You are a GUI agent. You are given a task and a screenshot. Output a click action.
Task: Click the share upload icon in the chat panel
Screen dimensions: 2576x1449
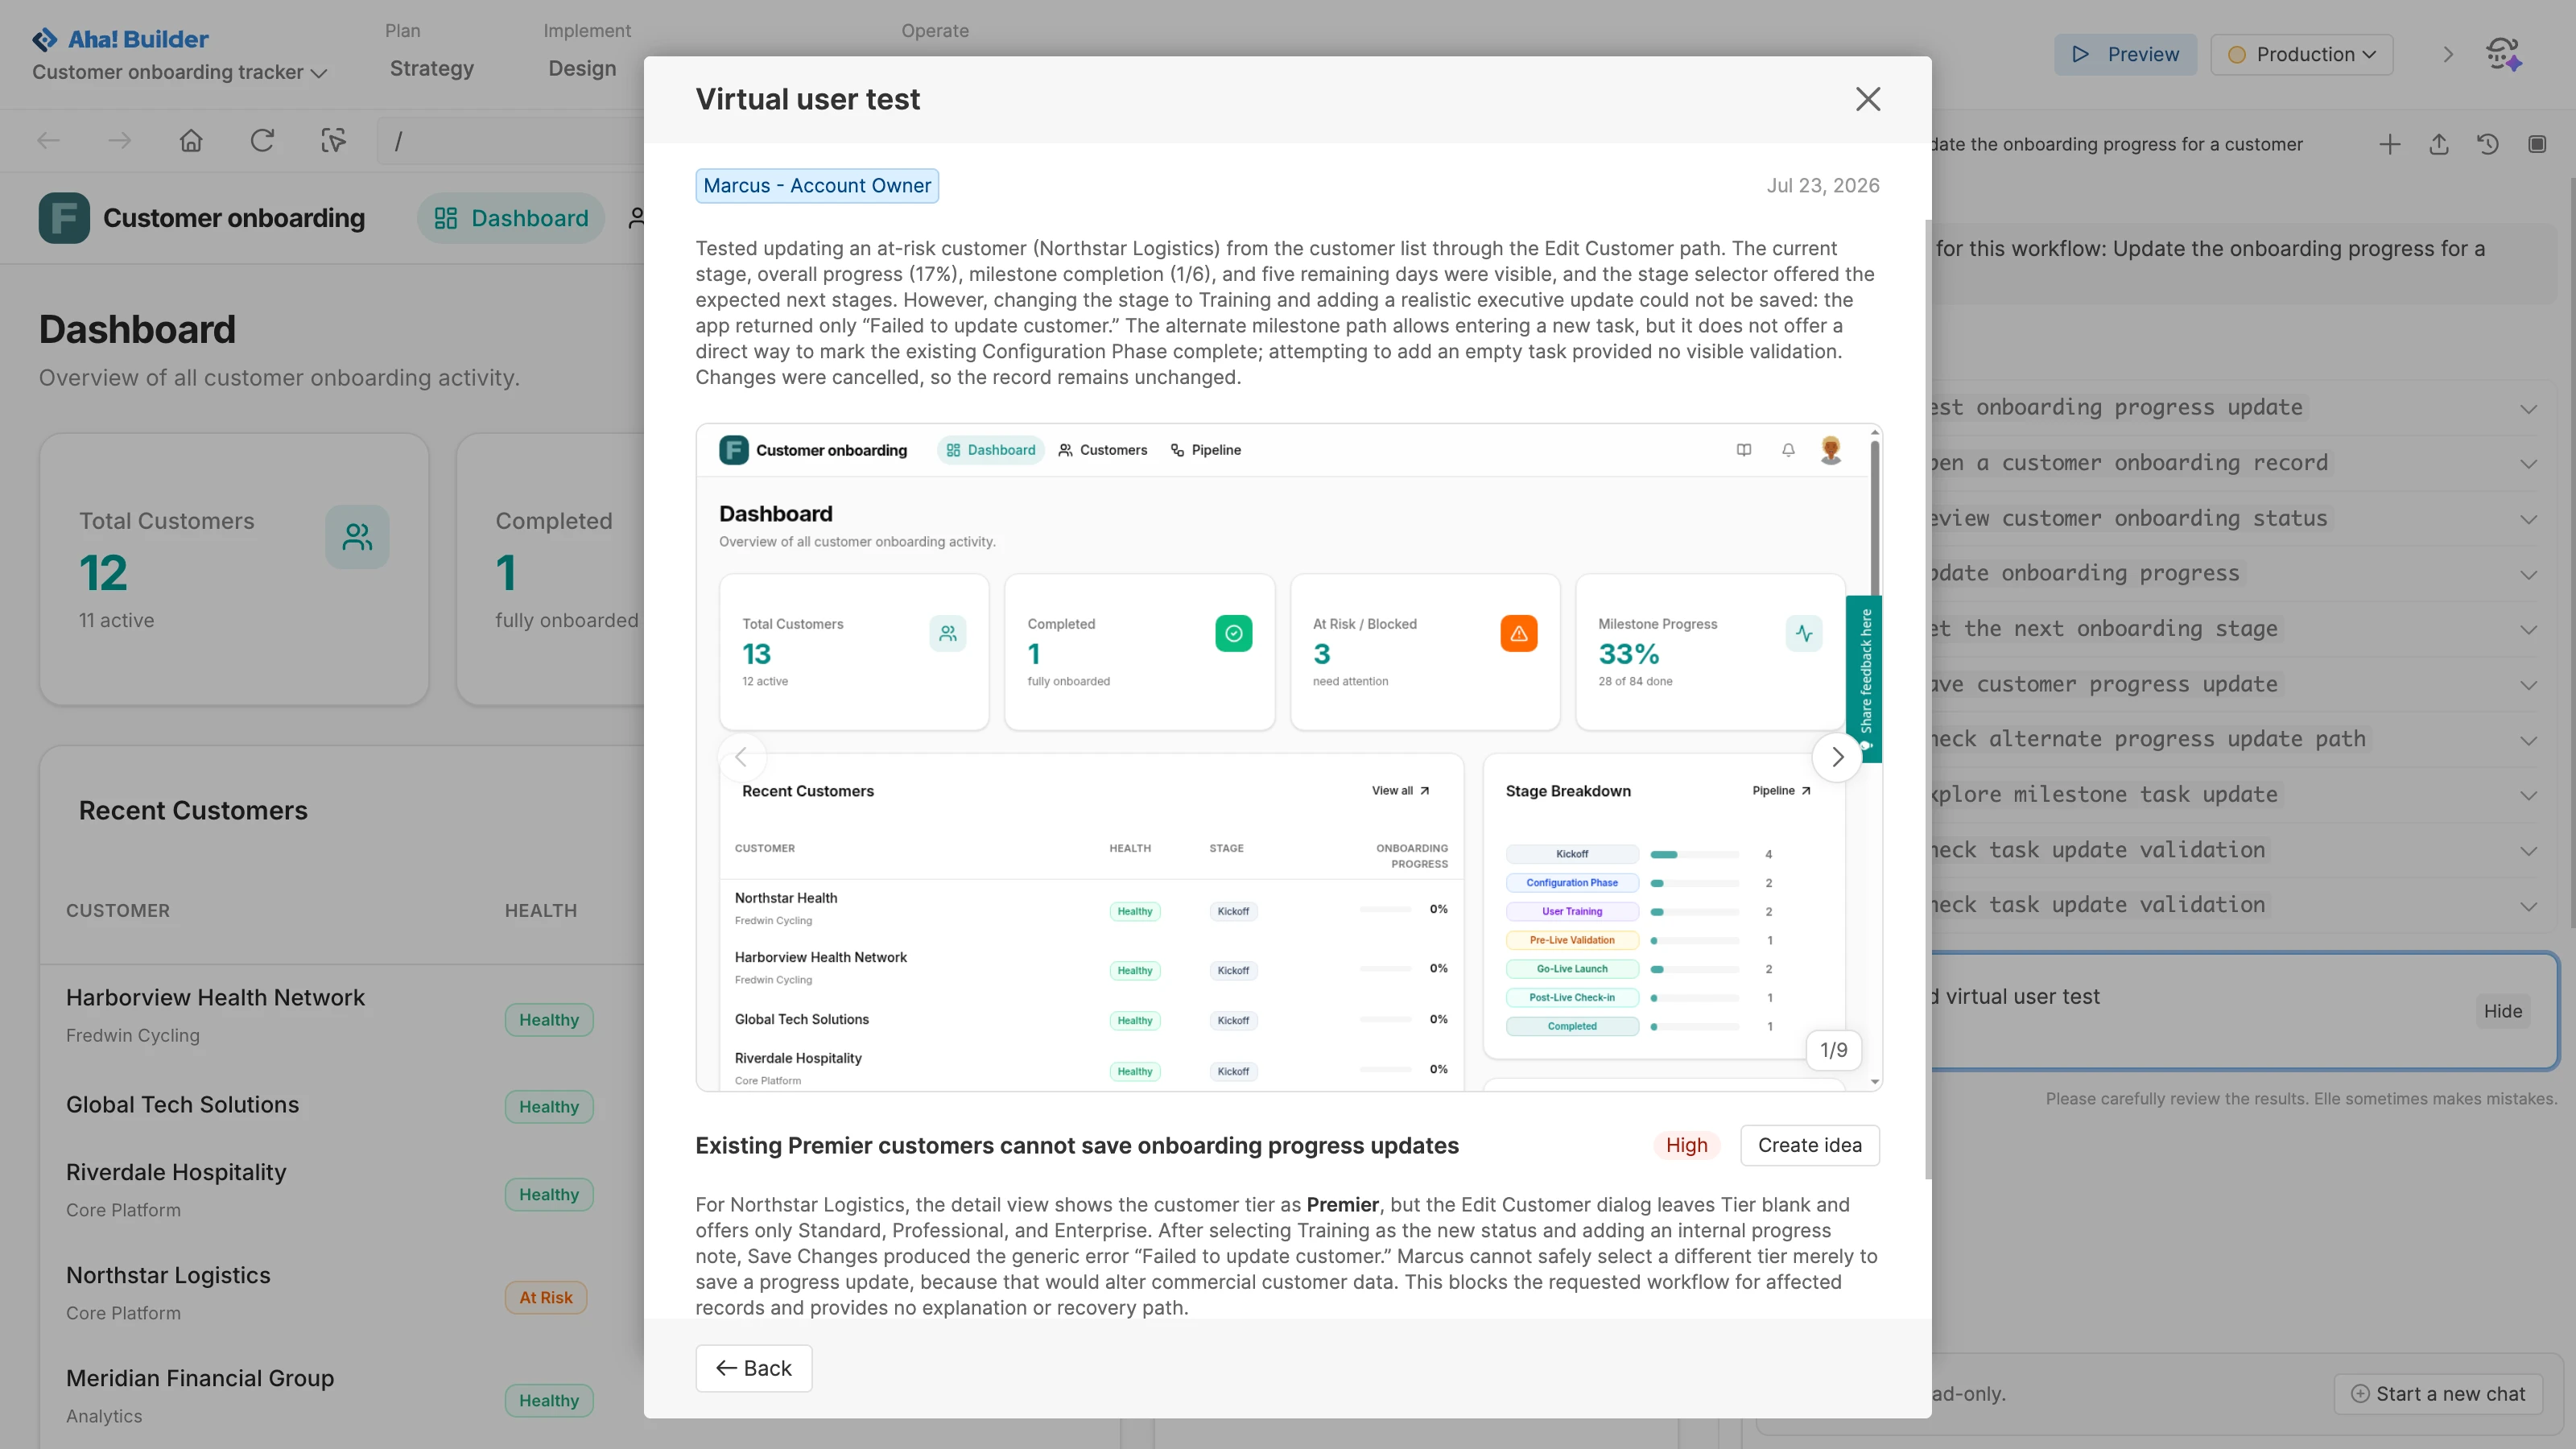point(2439,144)
